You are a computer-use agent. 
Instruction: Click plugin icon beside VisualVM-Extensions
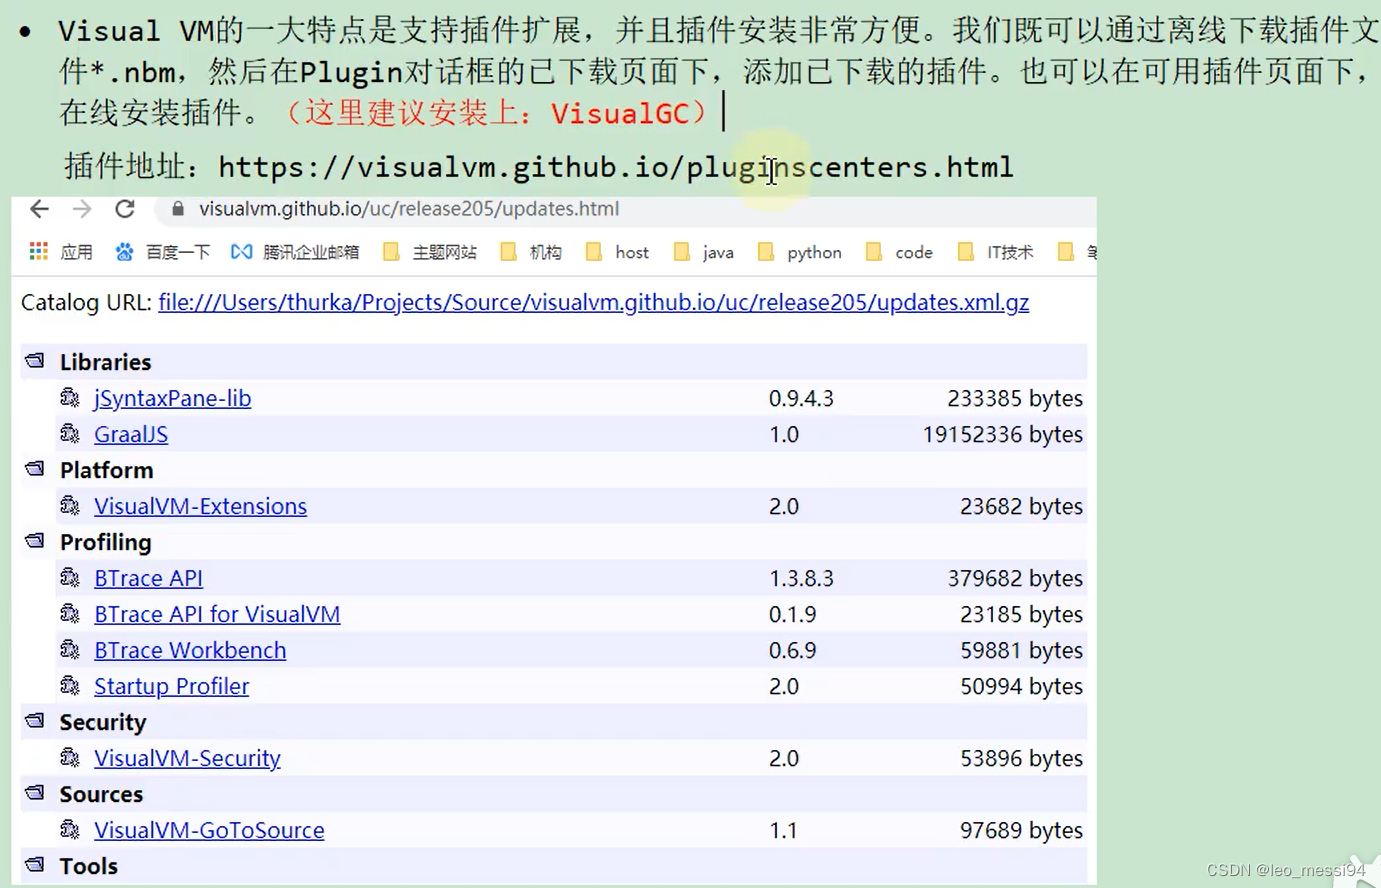point(70,505)
